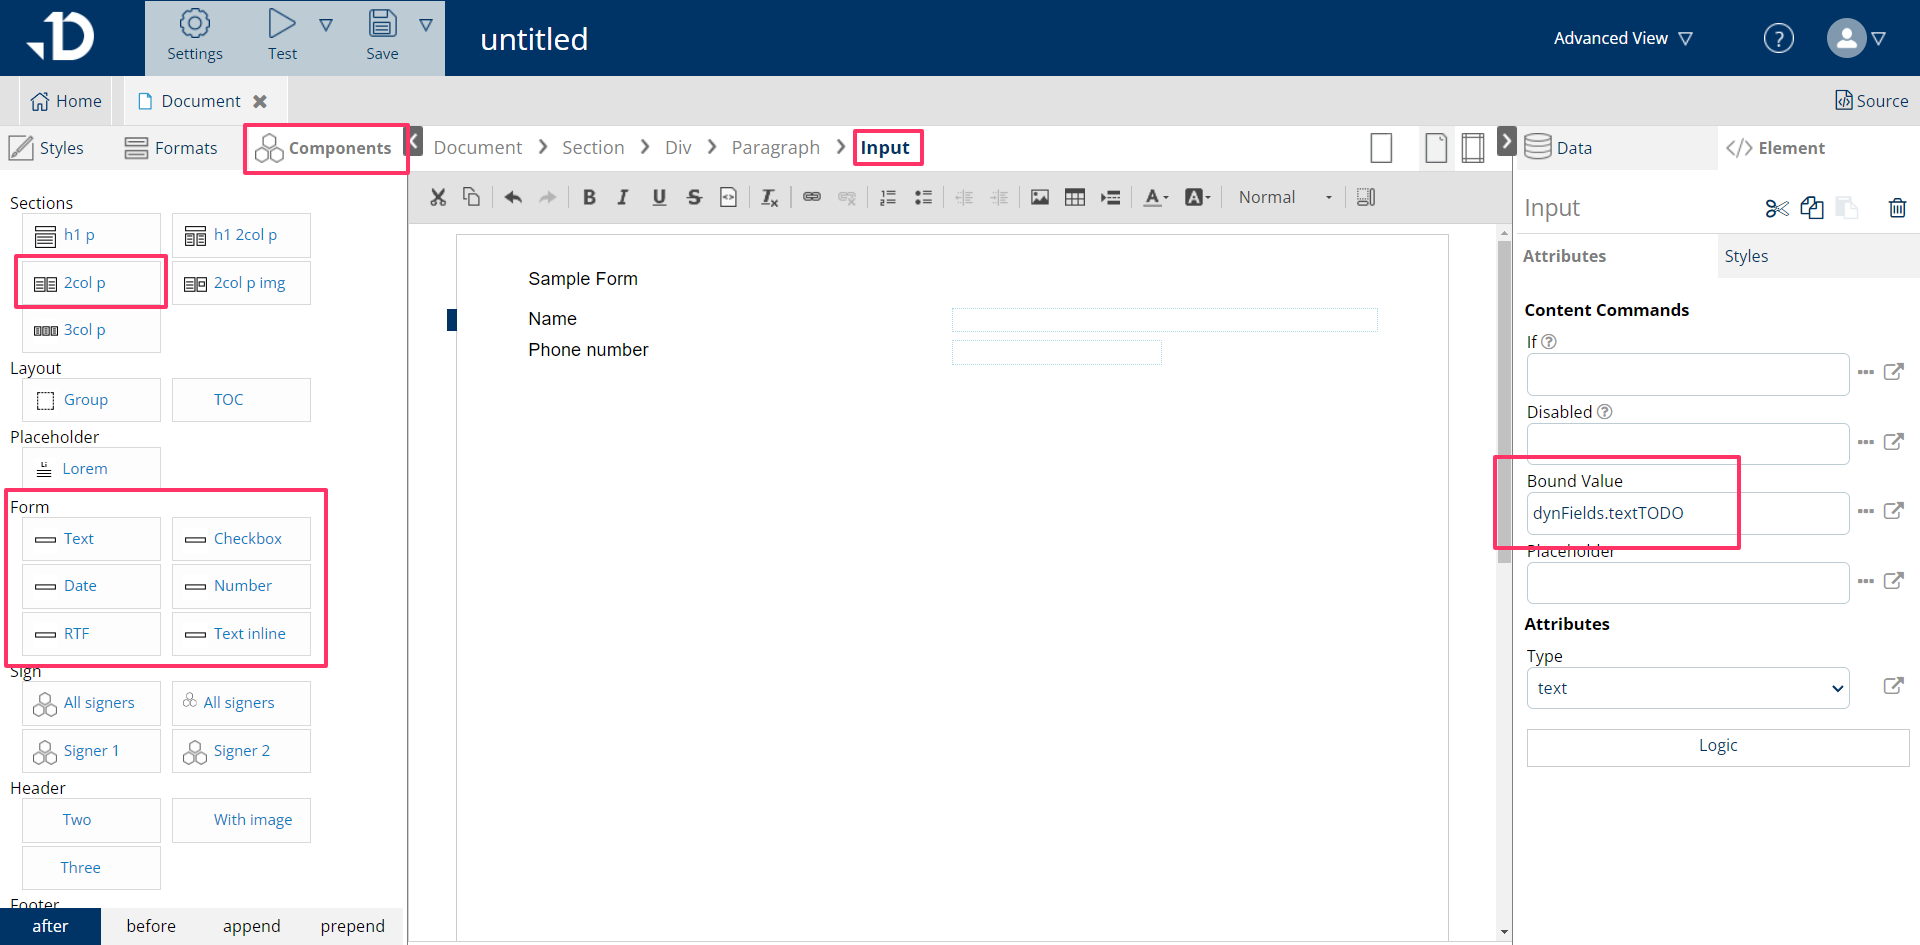Collapse the left panel arrow
Viewport: 1920px width, 945px height.
(415, 140)
